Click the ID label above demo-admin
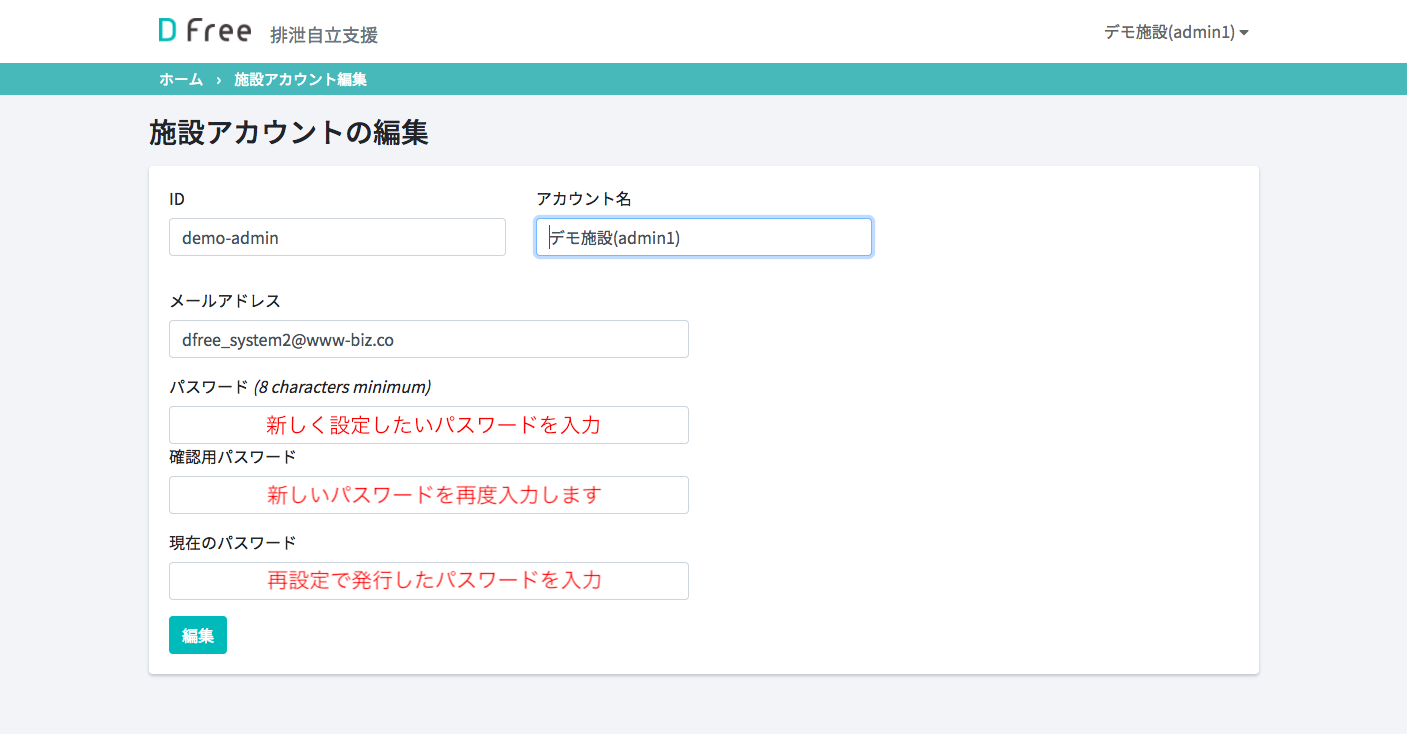 [176, 199]
